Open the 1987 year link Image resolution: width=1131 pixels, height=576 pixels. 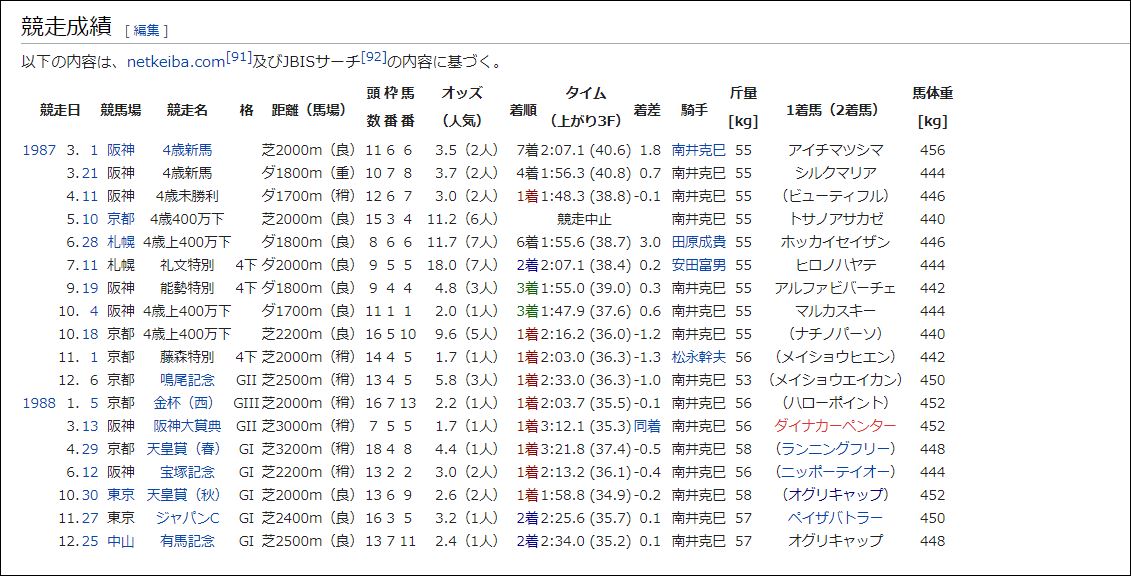(39, 150)
